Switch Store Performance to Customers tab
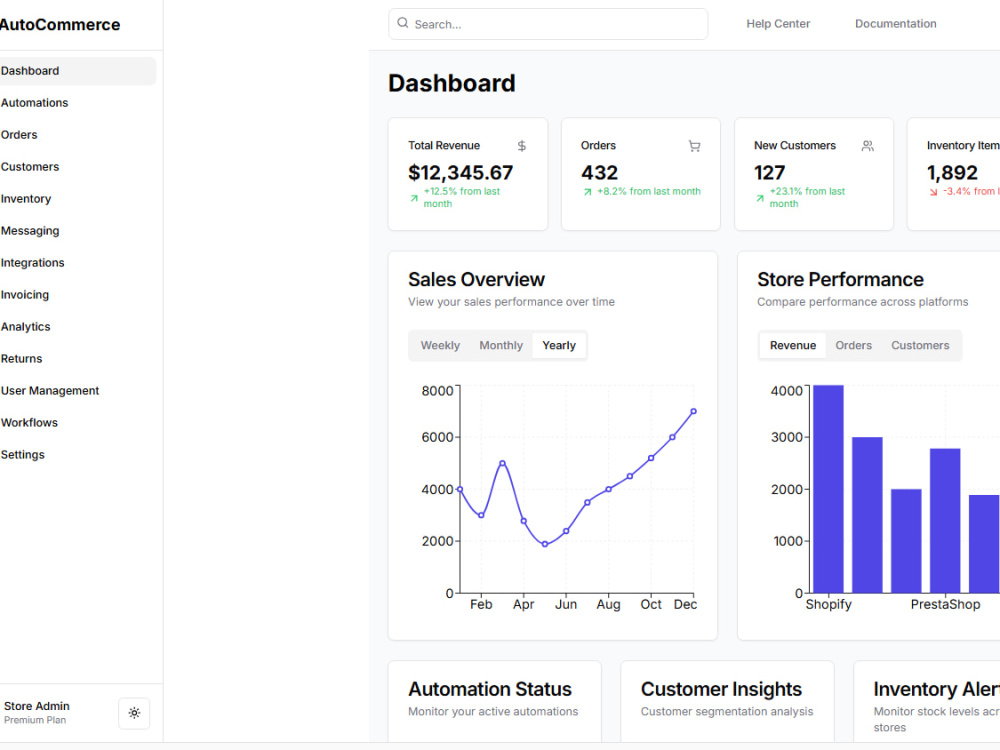 [x=920, y=346]
